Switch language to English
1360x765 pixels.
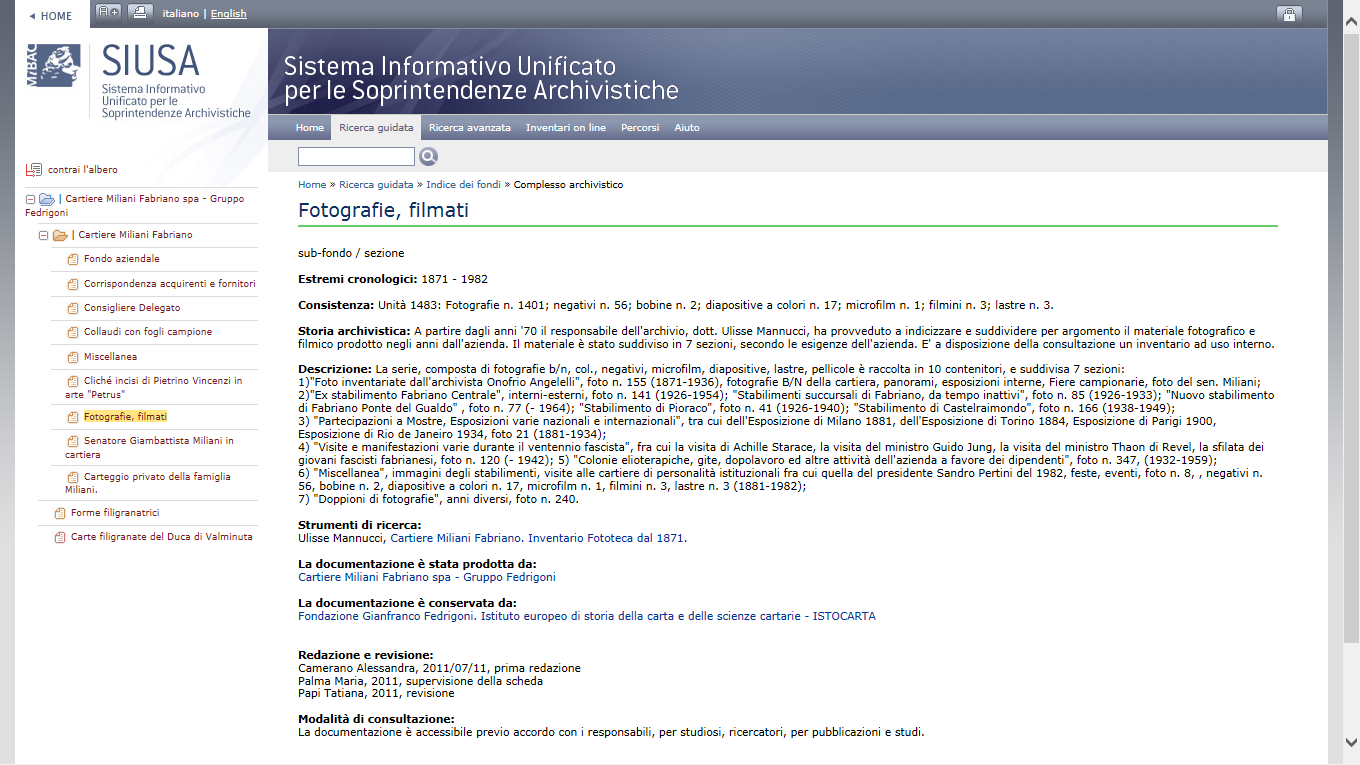(x=228, y=14)
